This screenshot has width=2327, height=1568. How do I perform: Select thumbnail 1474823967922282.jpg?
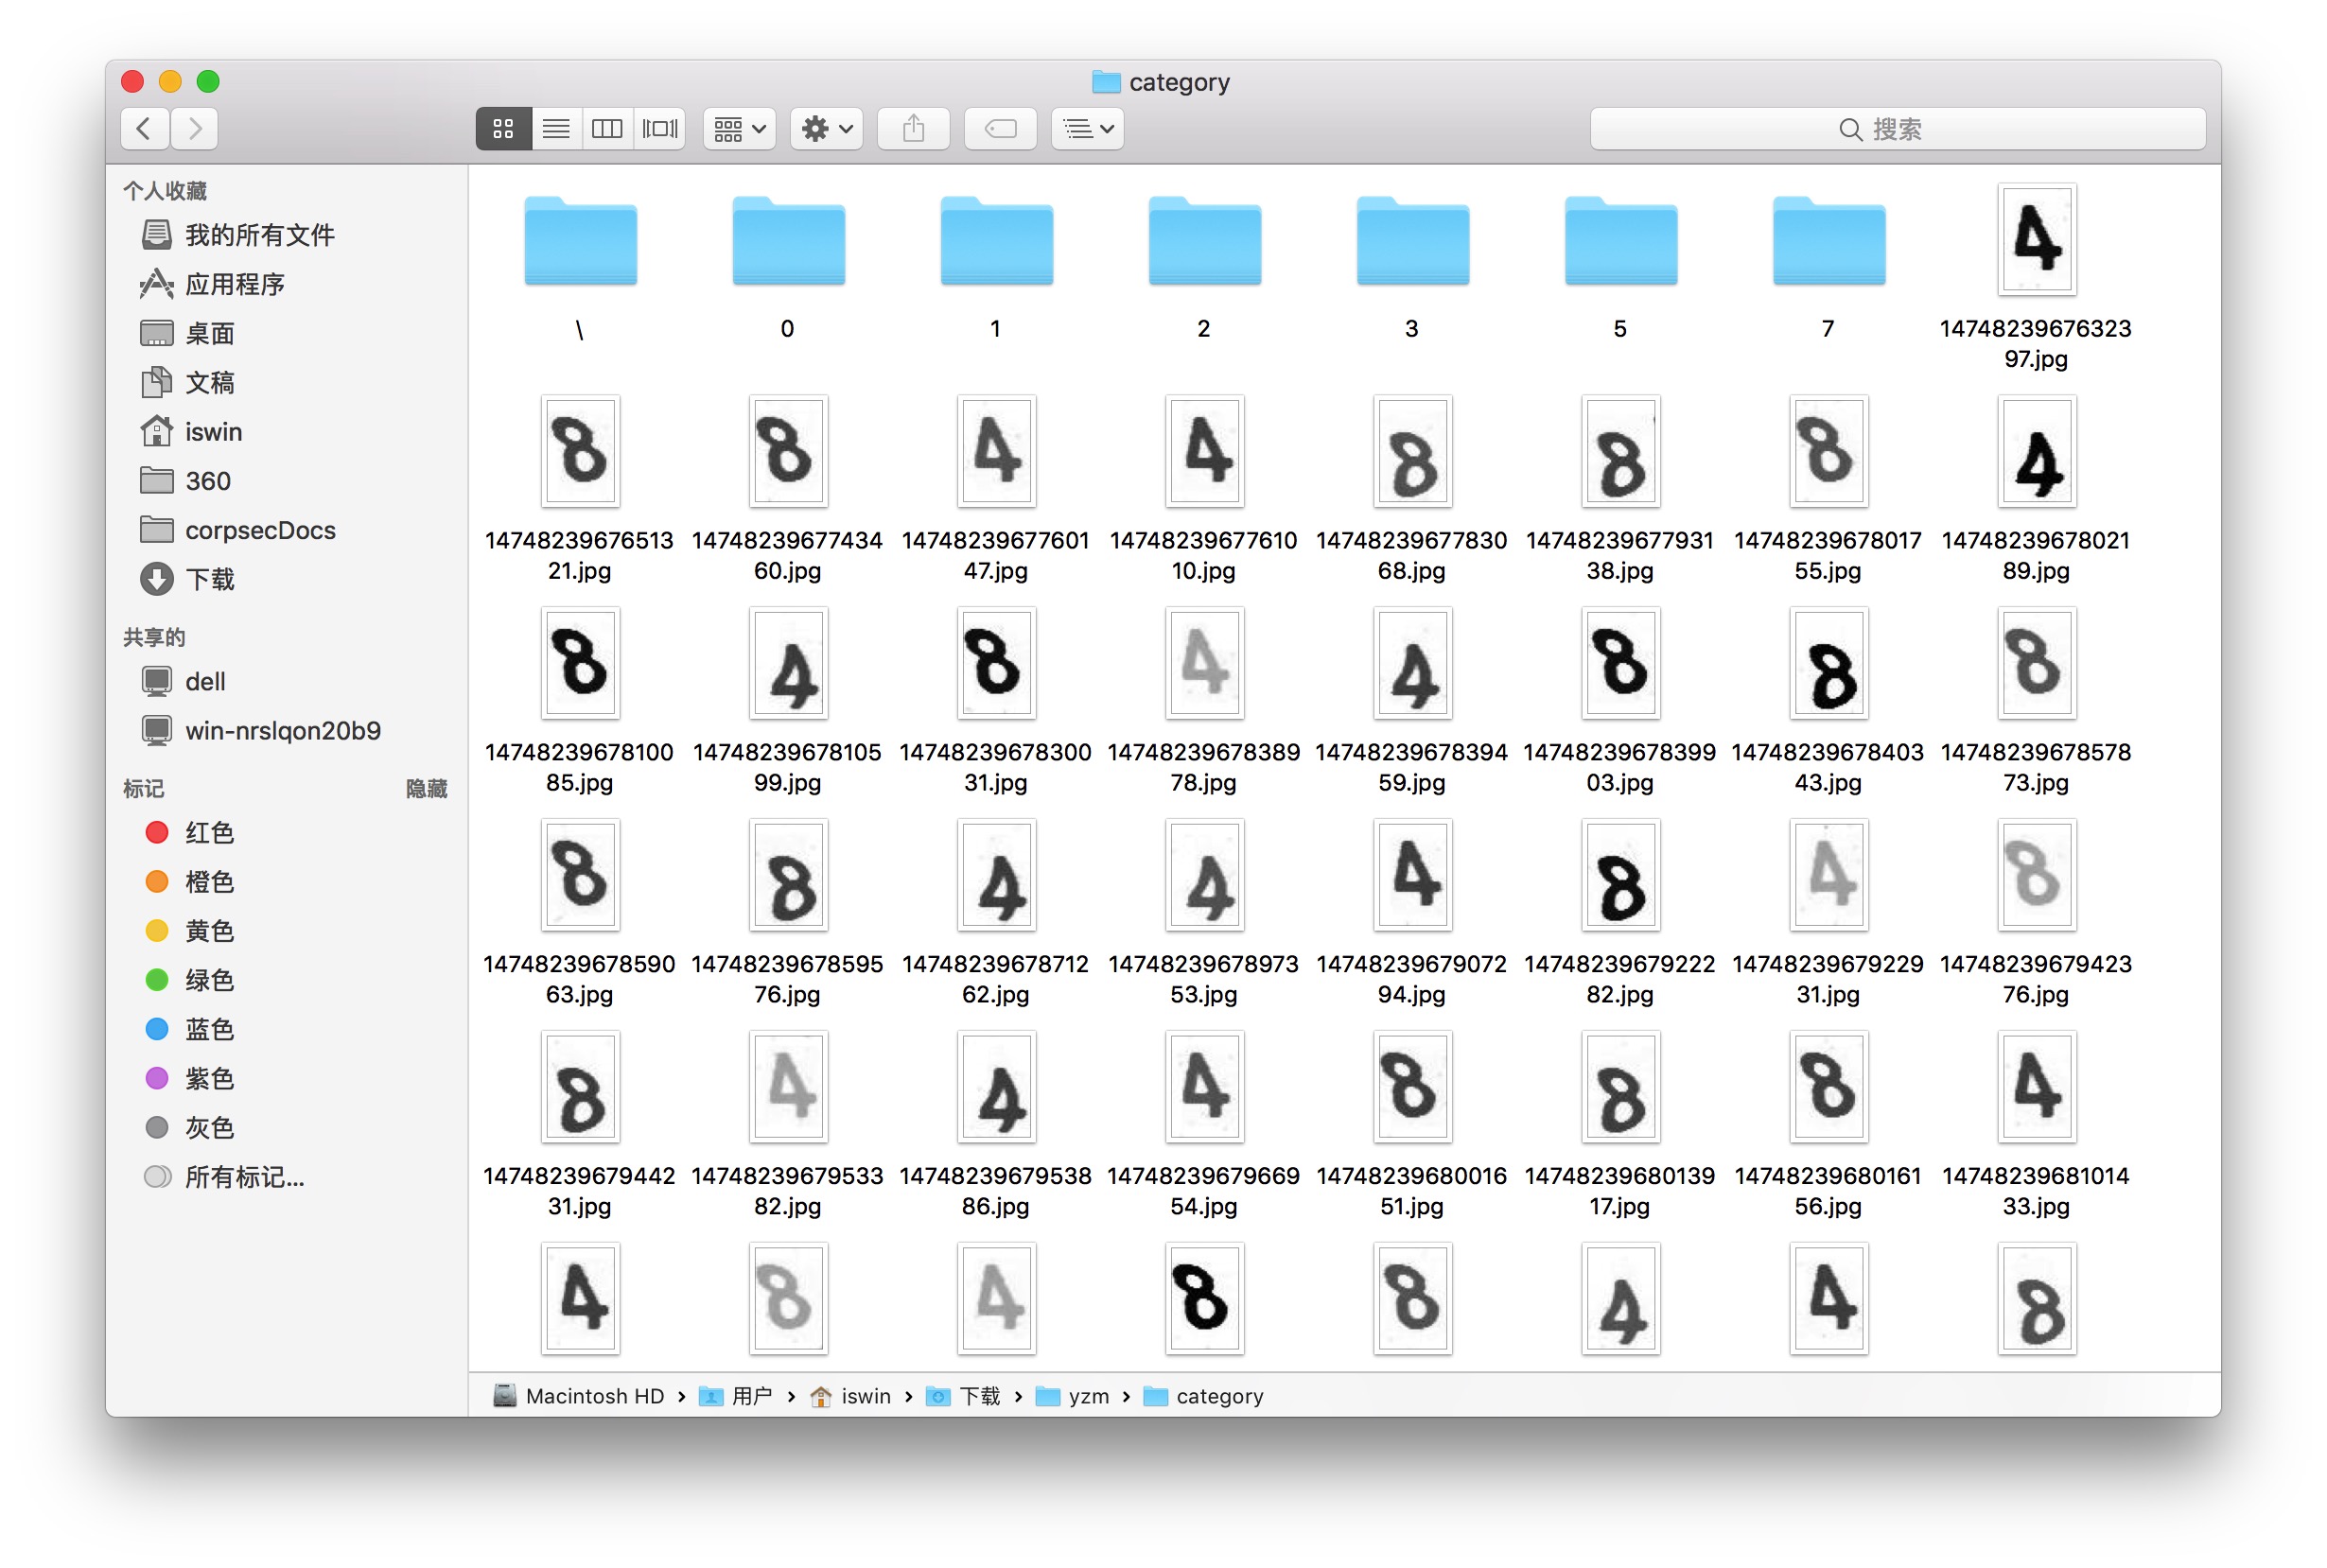click(x=1620, y=875)
